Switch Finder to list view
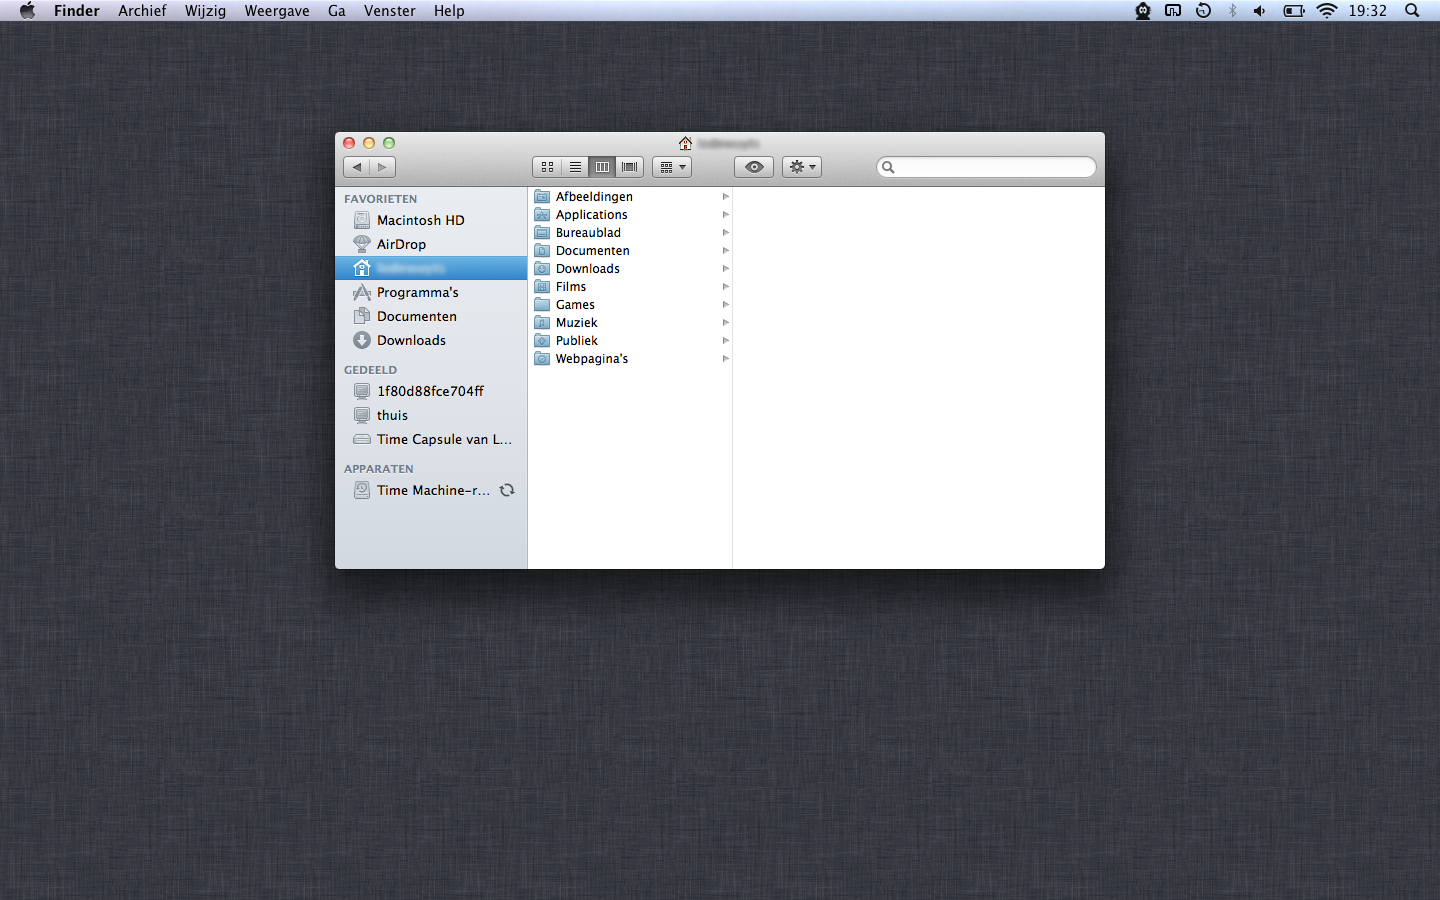Viewport: 1440px width, 900px height. coord(575,167)
